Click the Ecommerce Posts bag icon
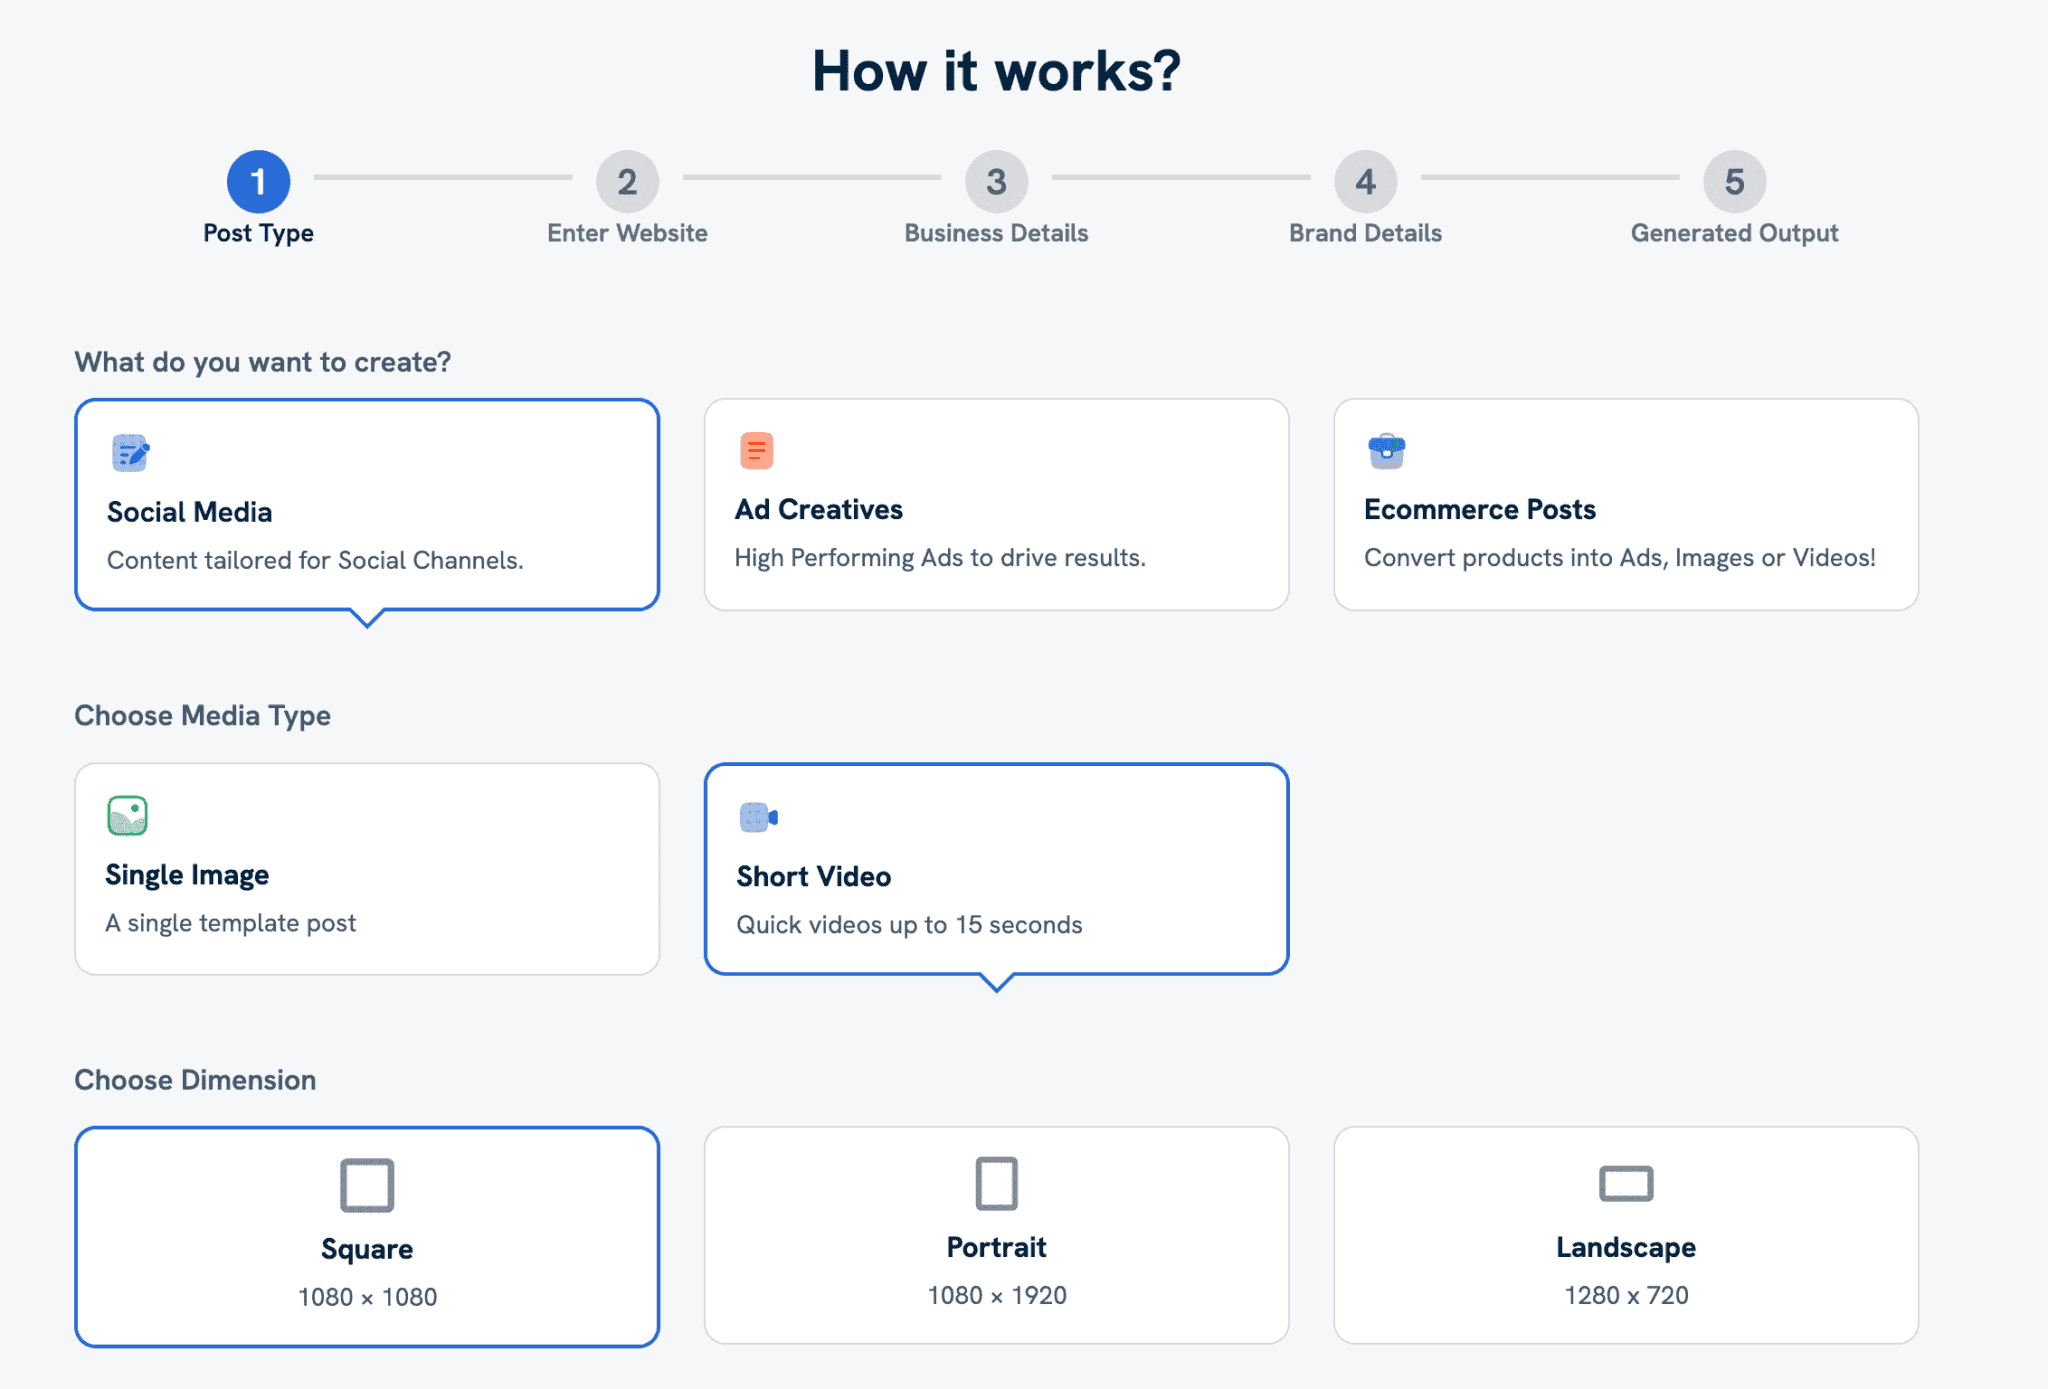Image resolution: width=2048 pixels, height=1389 pixels. (1386, 450)
